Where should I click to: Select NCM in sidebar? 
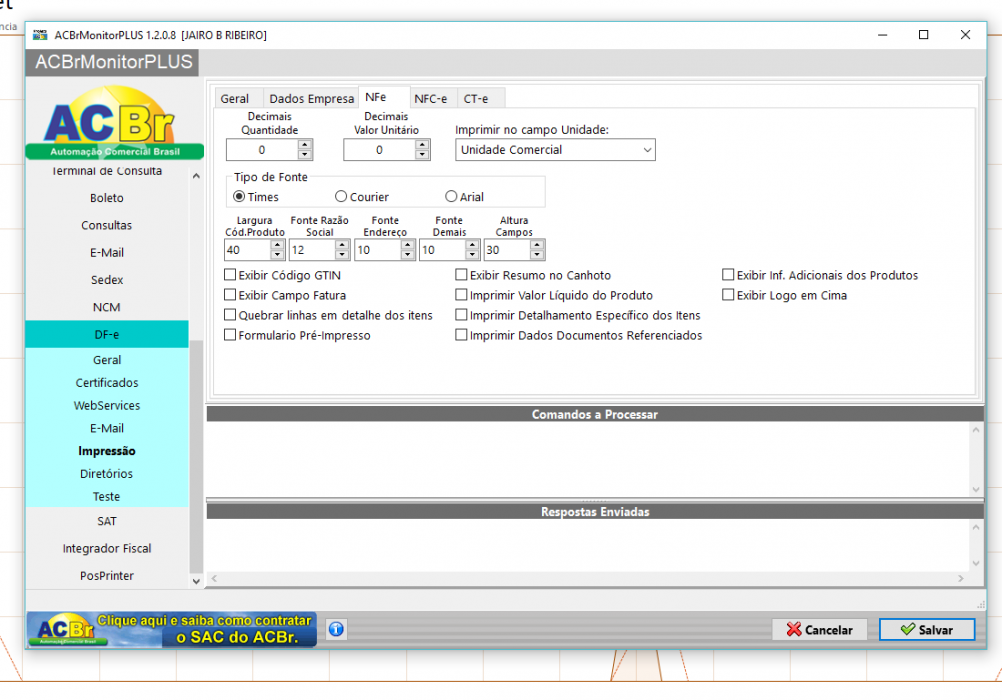[107, 307]
